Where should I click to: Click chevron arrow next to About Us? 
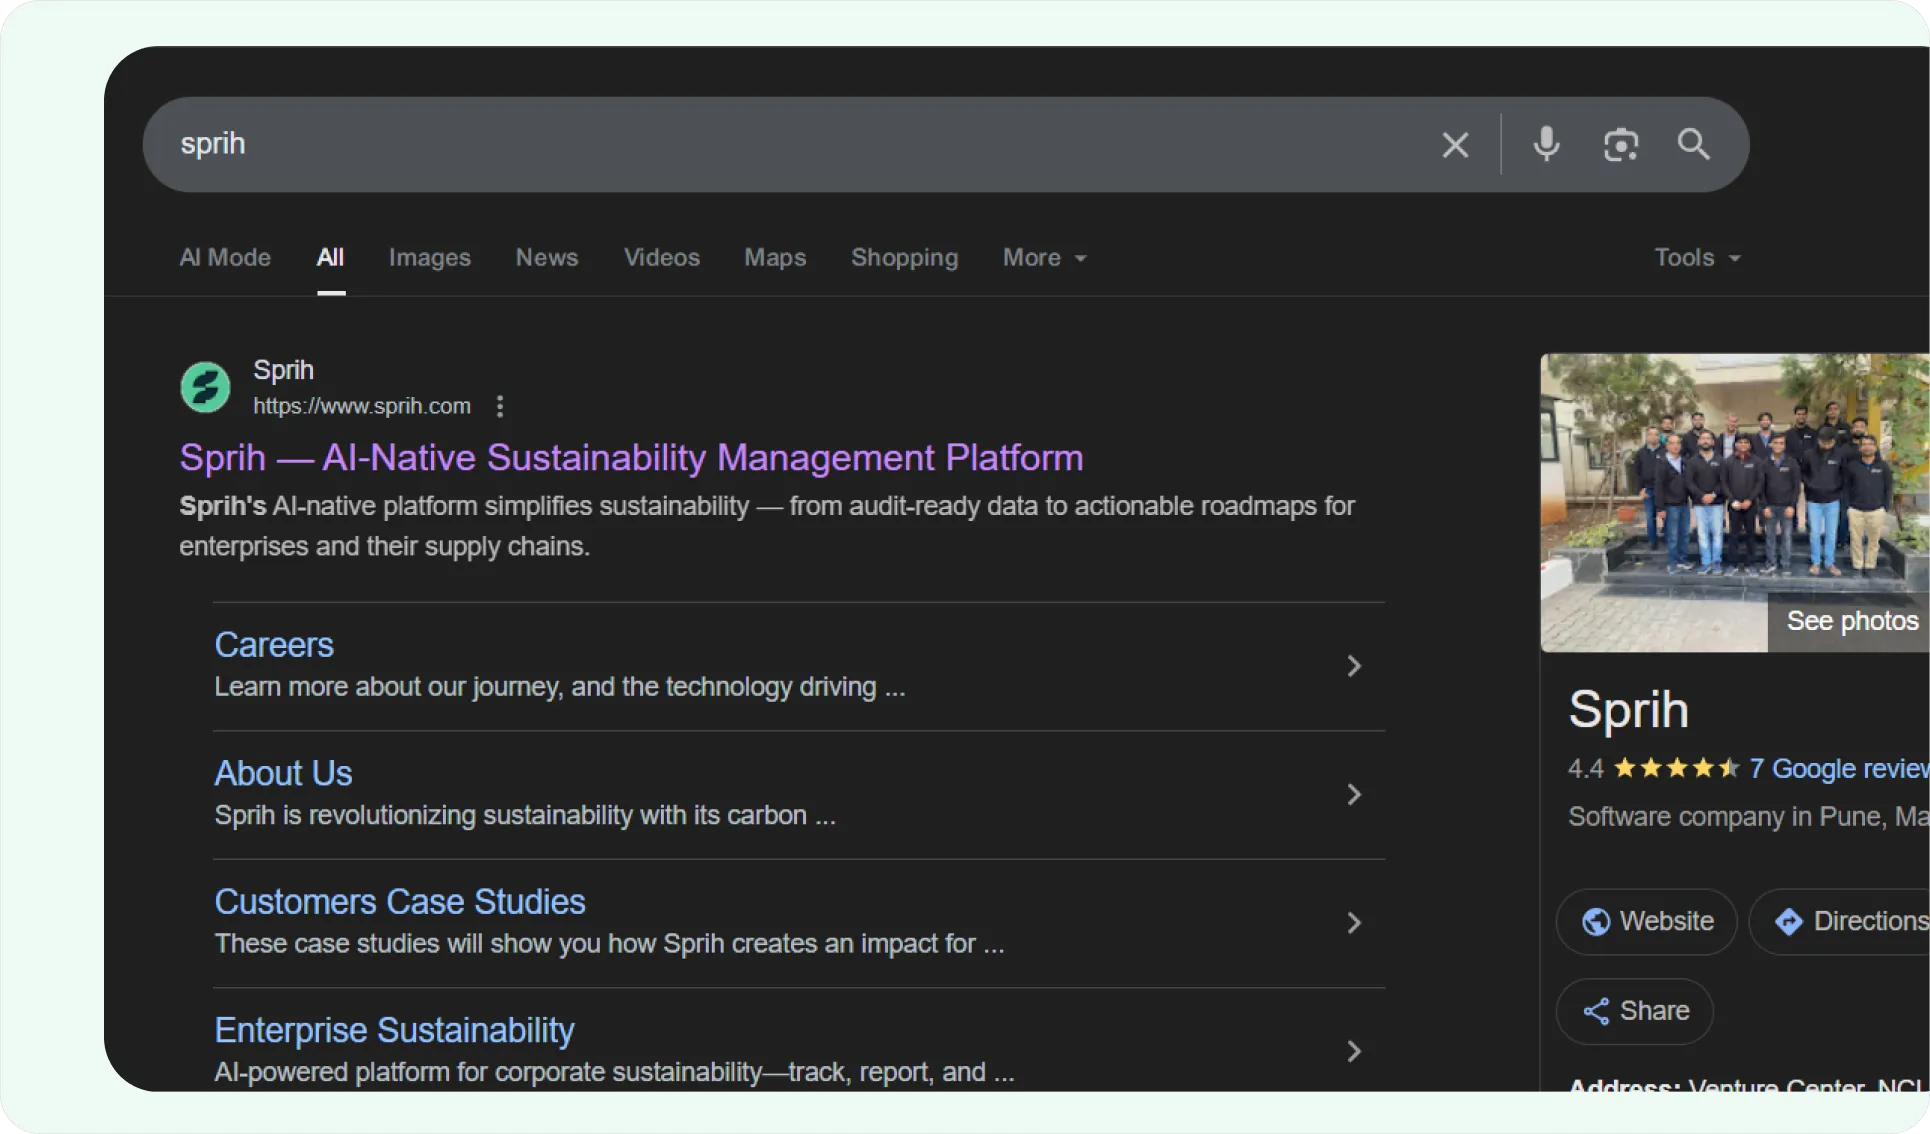[1354, 794]
